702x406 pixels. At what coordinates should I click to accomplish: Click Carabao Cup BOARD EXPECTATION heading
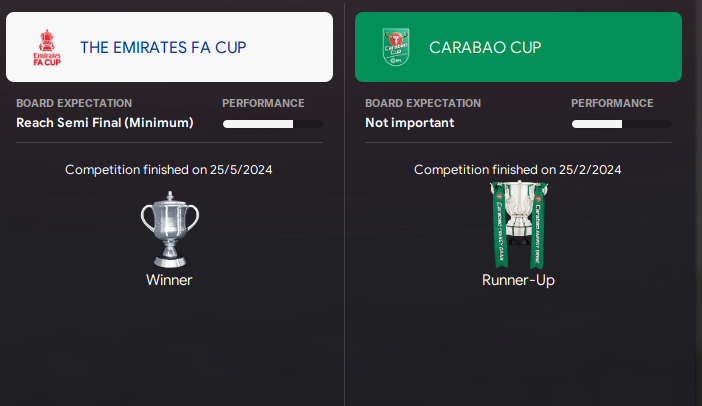pyautogui.click(x=423, y=103)
